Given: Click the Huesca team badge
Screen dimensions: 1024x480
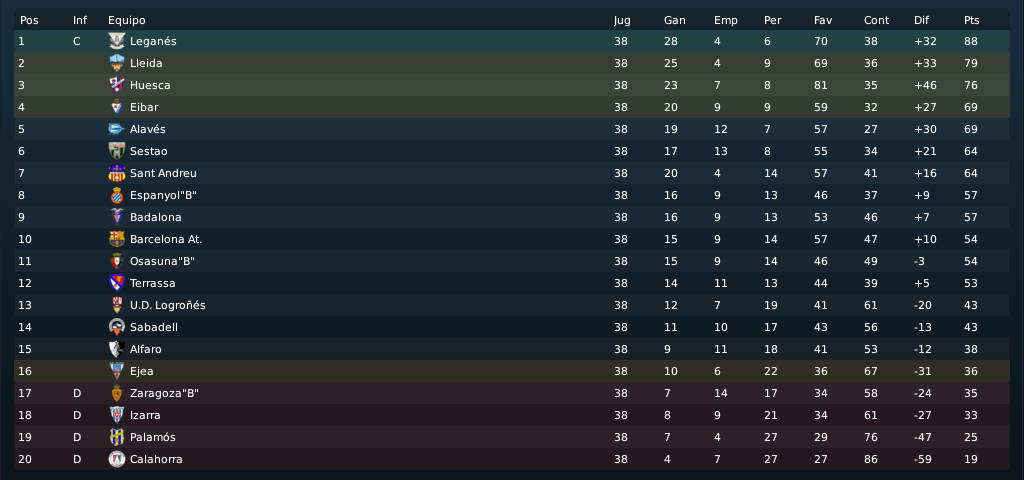Looking at the screenshot, I should 116,85.
